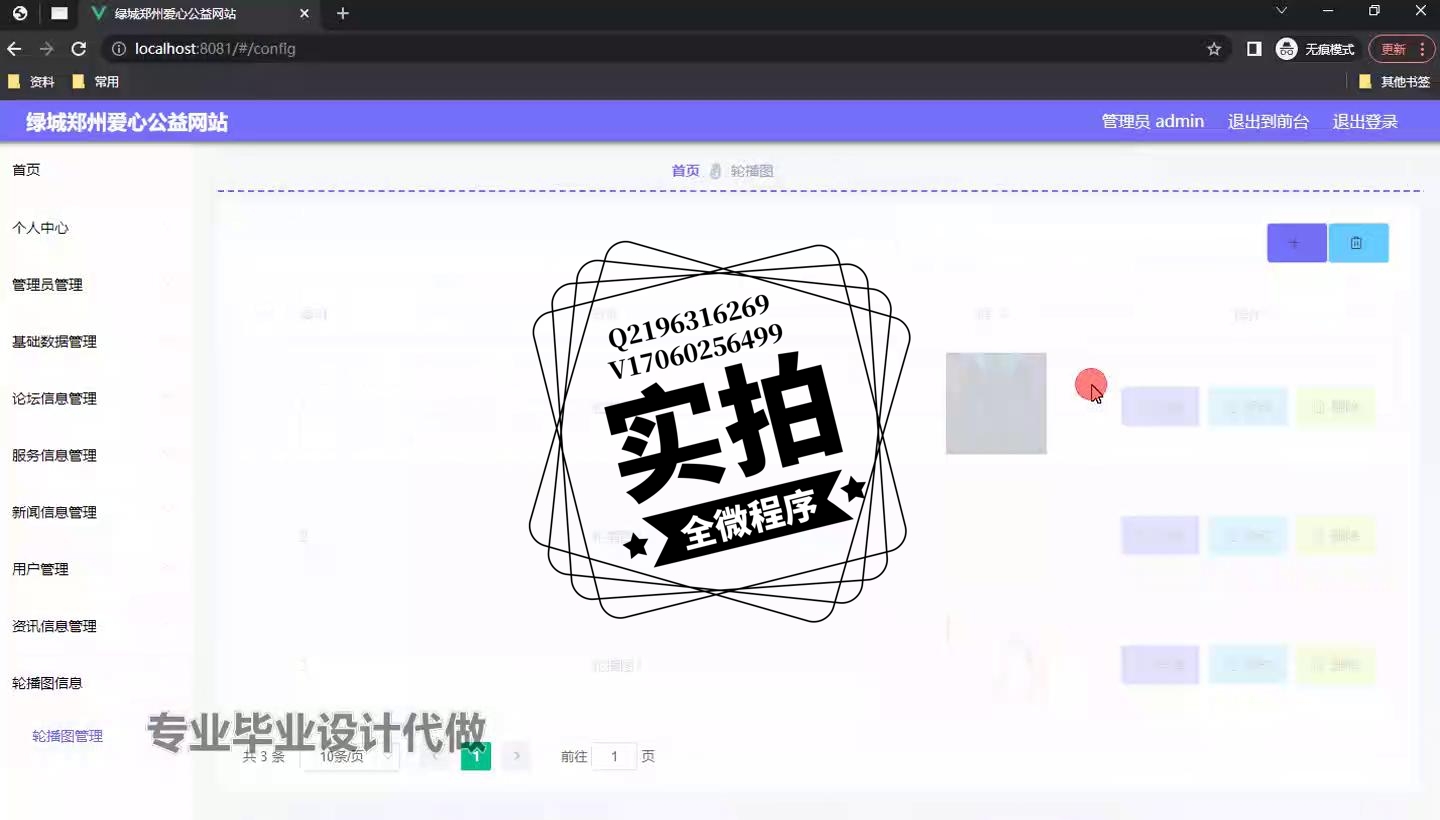
Task: Open the 其他书签 folder
Action: point(1395,82)
